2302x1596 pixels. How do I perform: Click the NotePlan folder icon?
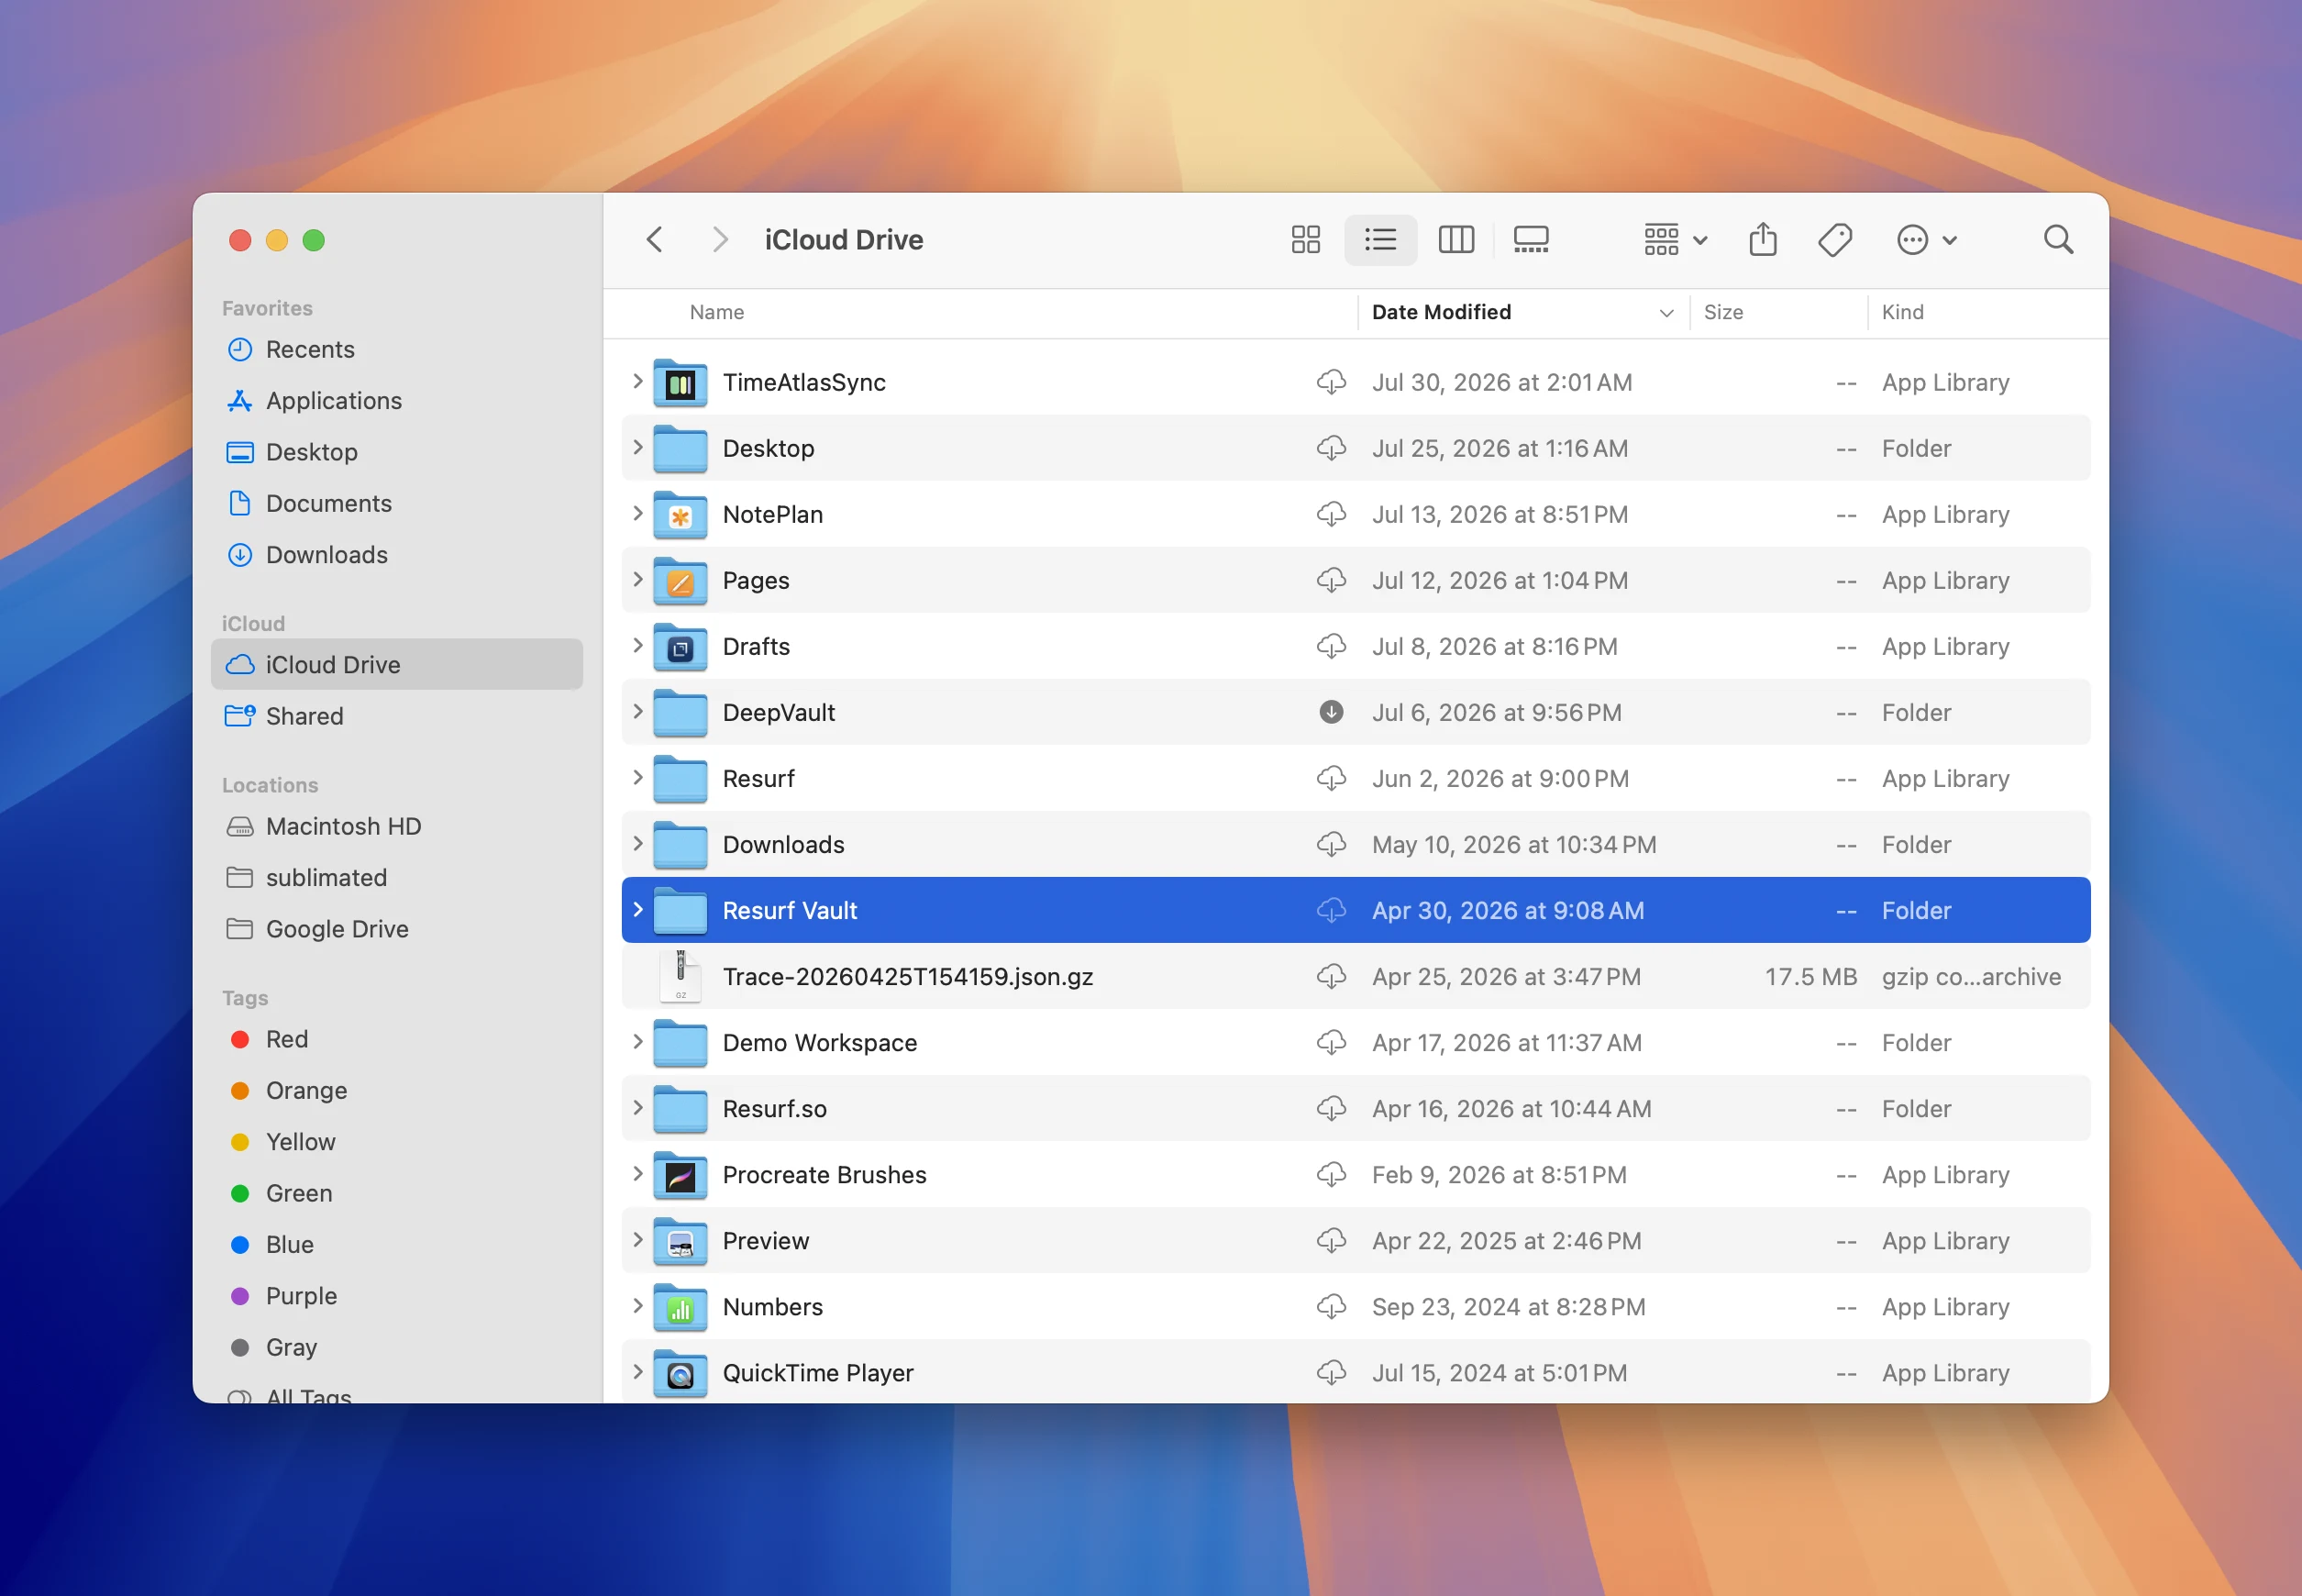680,515
